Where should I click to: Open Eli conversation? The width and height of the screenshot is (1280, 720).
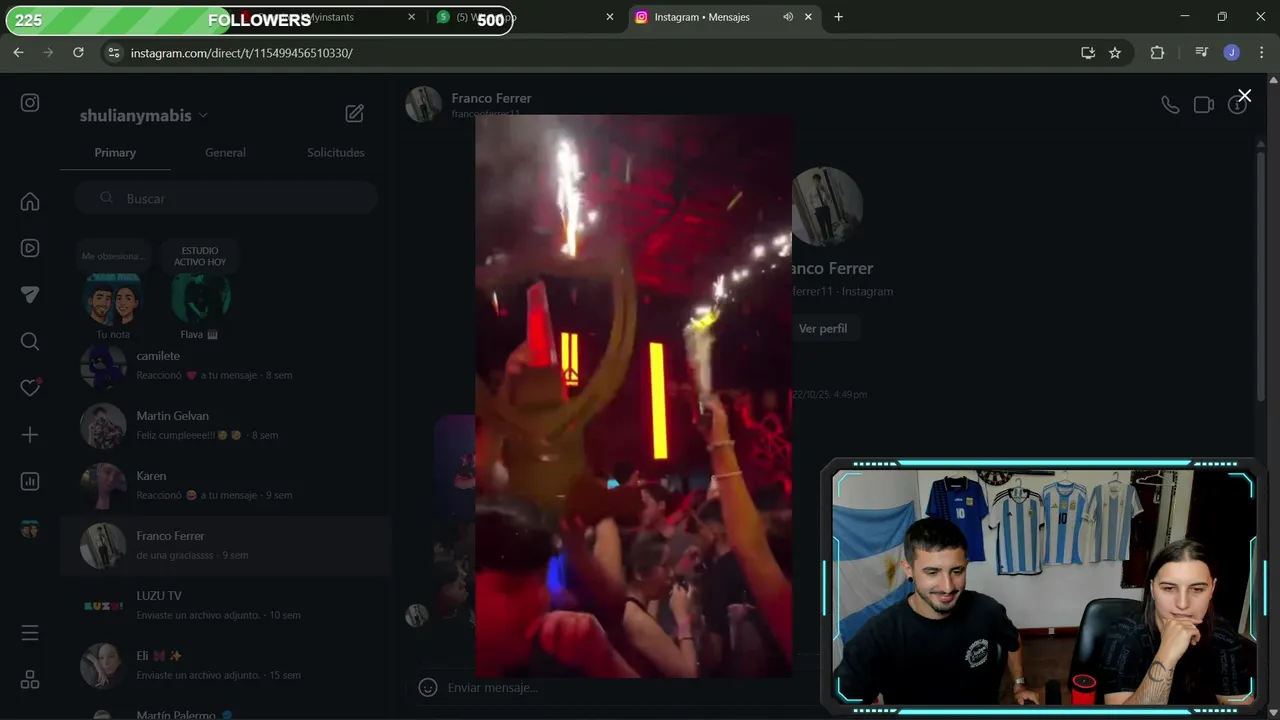(226, 665)
